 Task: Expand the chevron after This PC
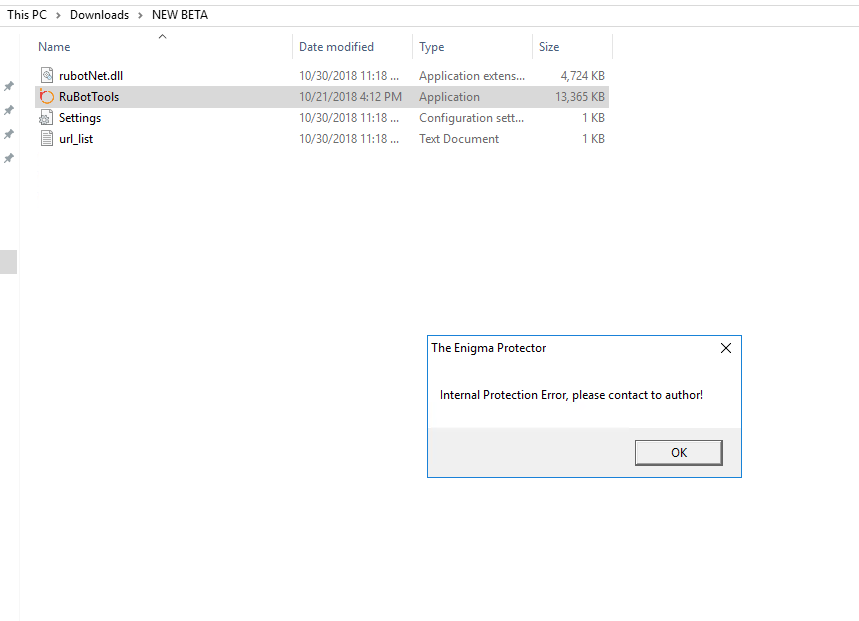(x=58, y=15)
